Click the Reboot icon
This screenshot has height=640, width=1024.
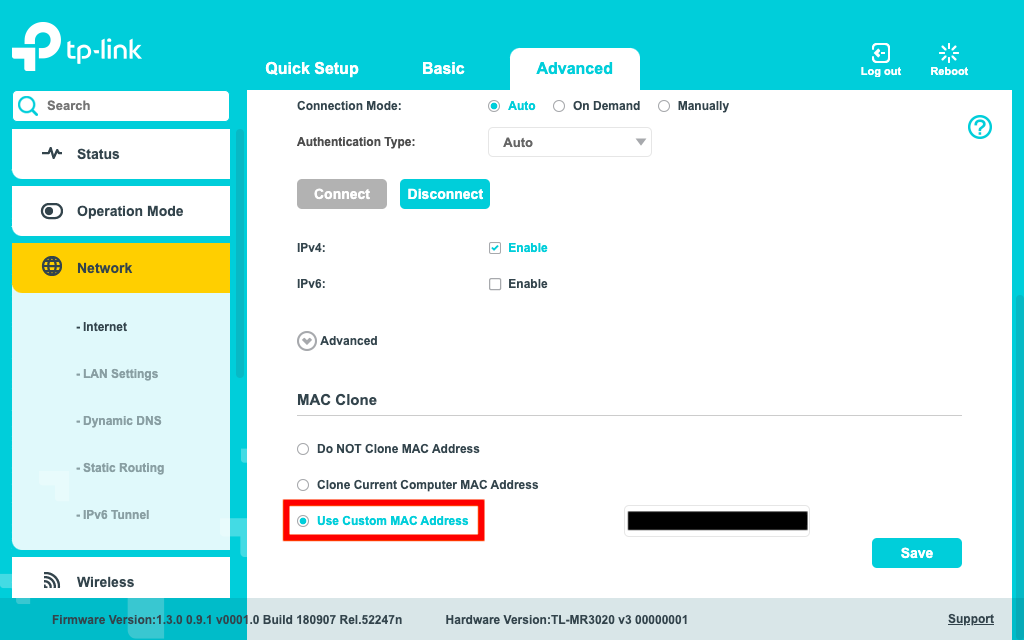pyautogui.click(x=949, y=53)
